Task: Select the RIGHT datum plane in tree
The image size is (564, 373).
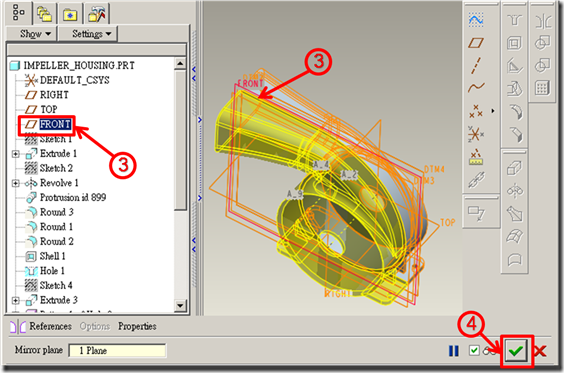Action: pos(47,95)
